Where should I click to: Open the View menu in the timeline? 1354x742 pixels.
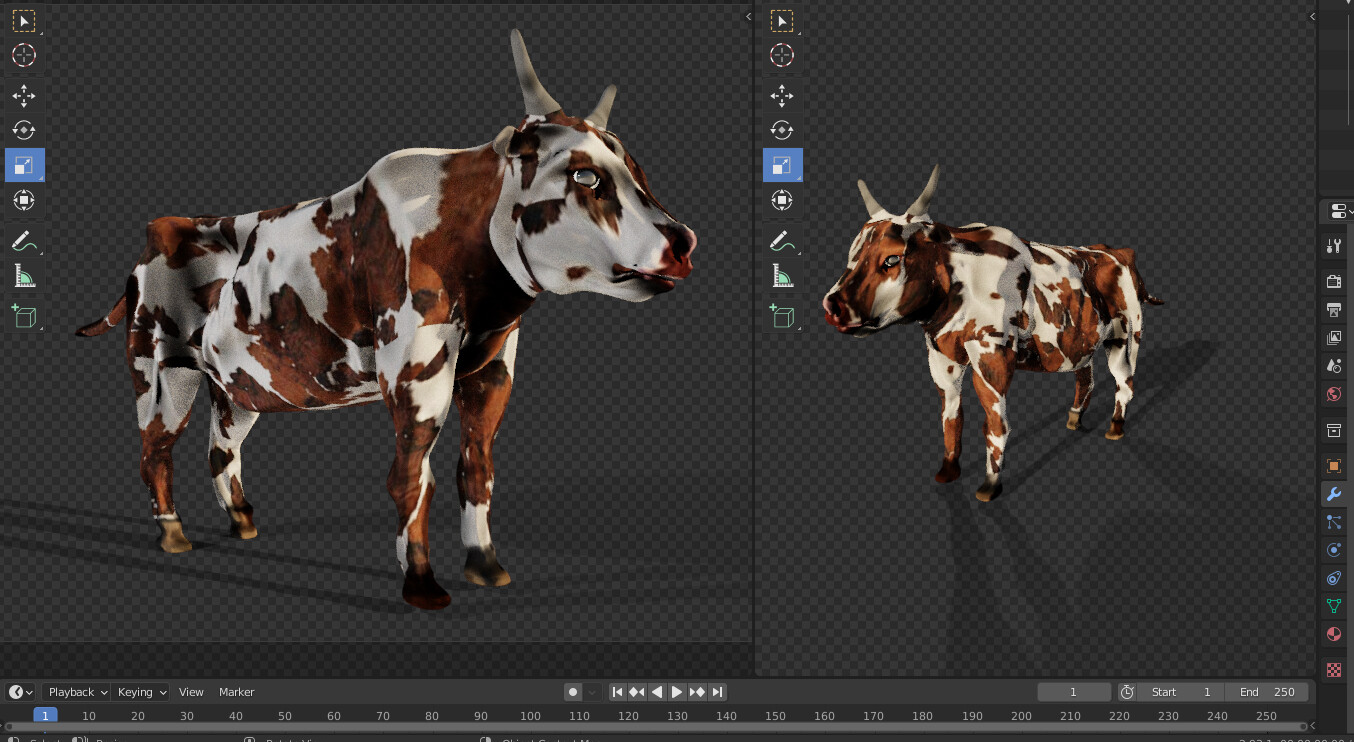coord(191,691)
